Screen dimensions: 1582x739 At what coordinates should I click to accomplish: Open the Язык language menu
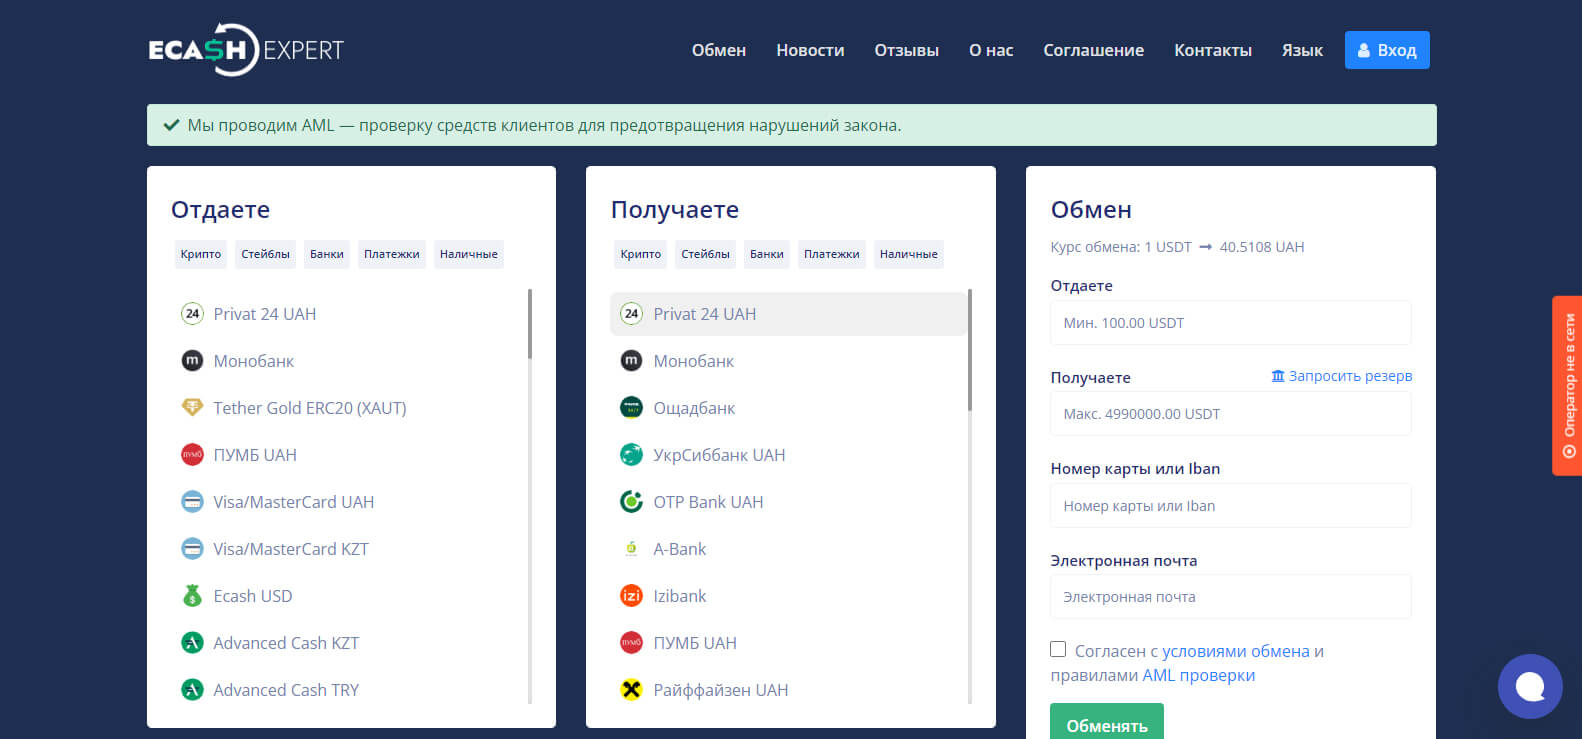click(x=1302, y=50)
